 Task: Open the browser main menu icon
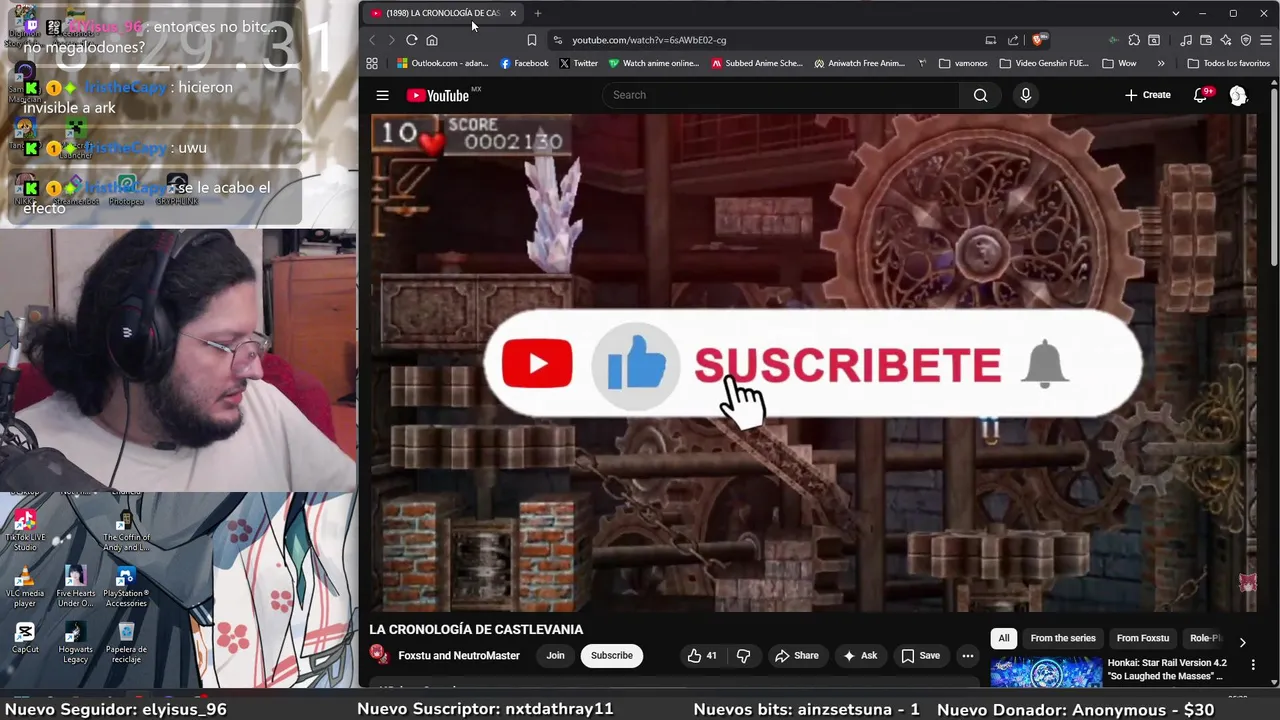click(x=1266, y=40)
